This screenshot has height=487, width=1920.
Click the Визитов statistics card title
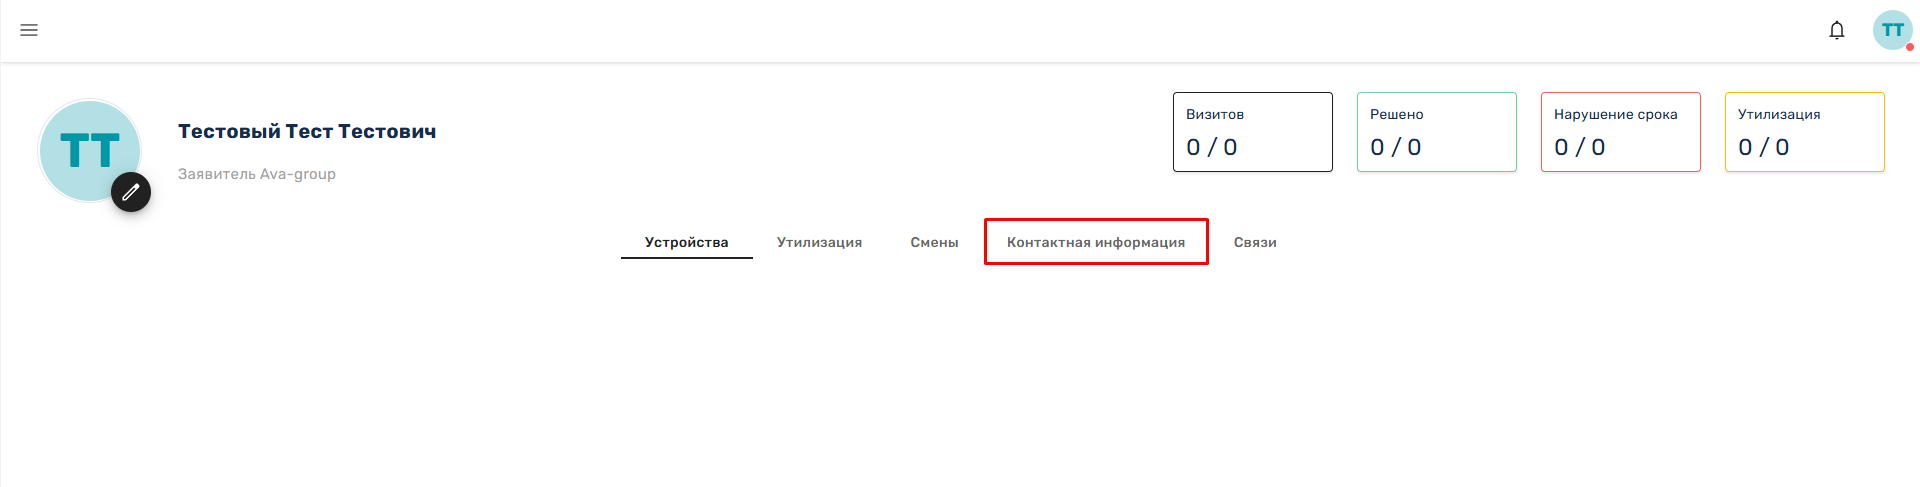click(x=1215, y=114)
